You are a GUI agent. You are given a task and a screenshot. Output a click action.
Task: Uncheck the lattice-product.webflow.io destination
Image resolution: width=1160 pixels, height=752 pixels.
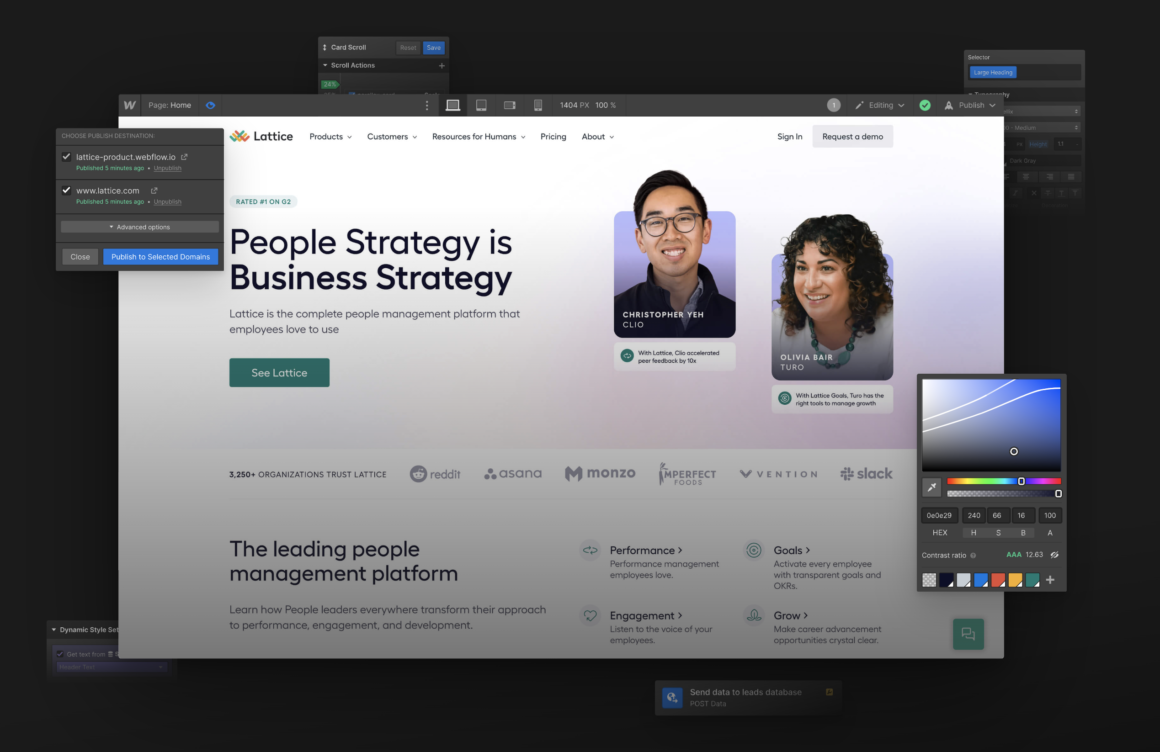[67, 157]
